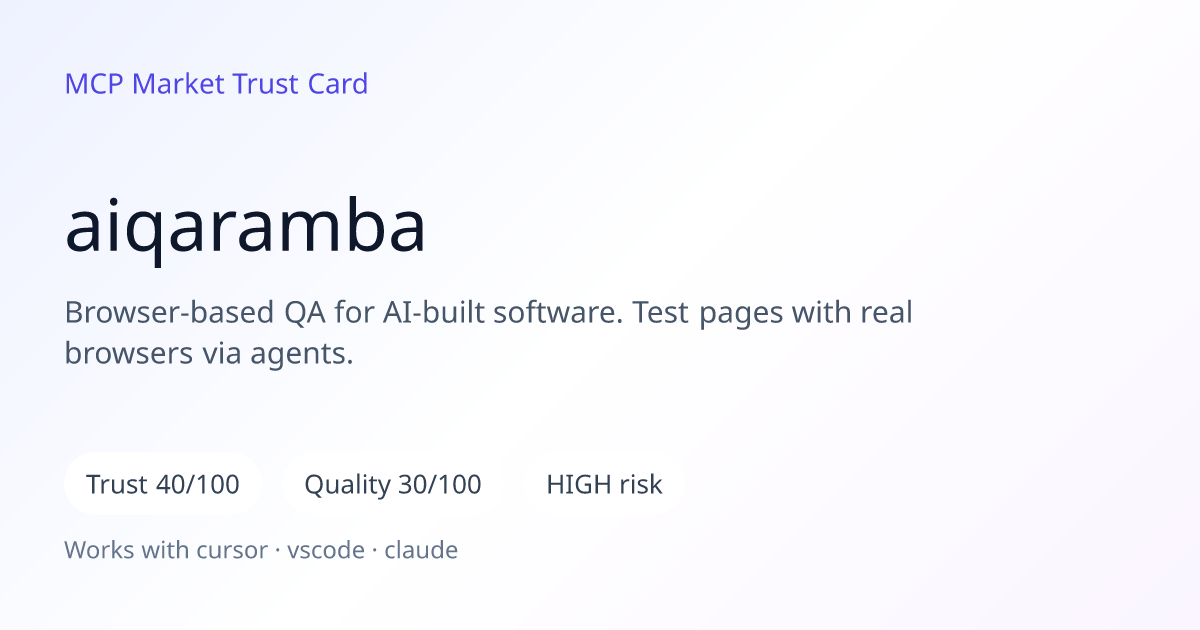The width and height of the screenshot is (1200, 630).
Task: Select the Quality 30/100 badge
Action: pos(393,484)
